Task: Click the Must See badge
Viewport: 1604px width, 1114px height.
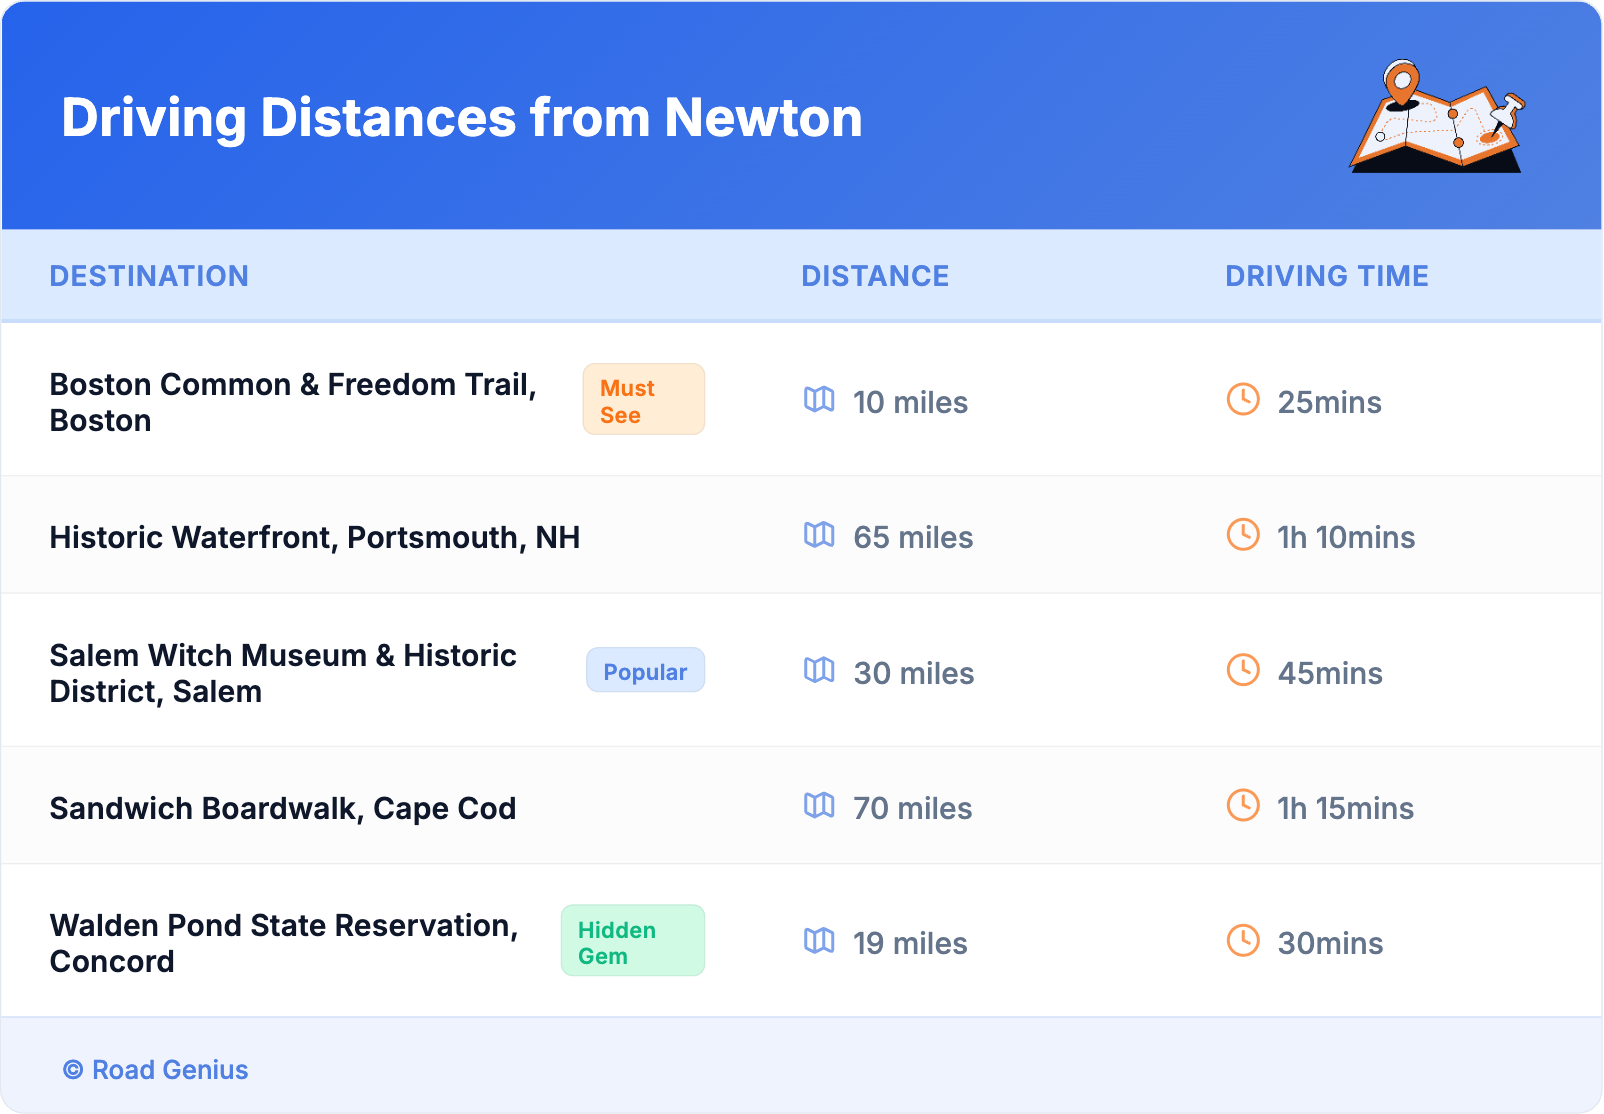Action: (643, 400)
